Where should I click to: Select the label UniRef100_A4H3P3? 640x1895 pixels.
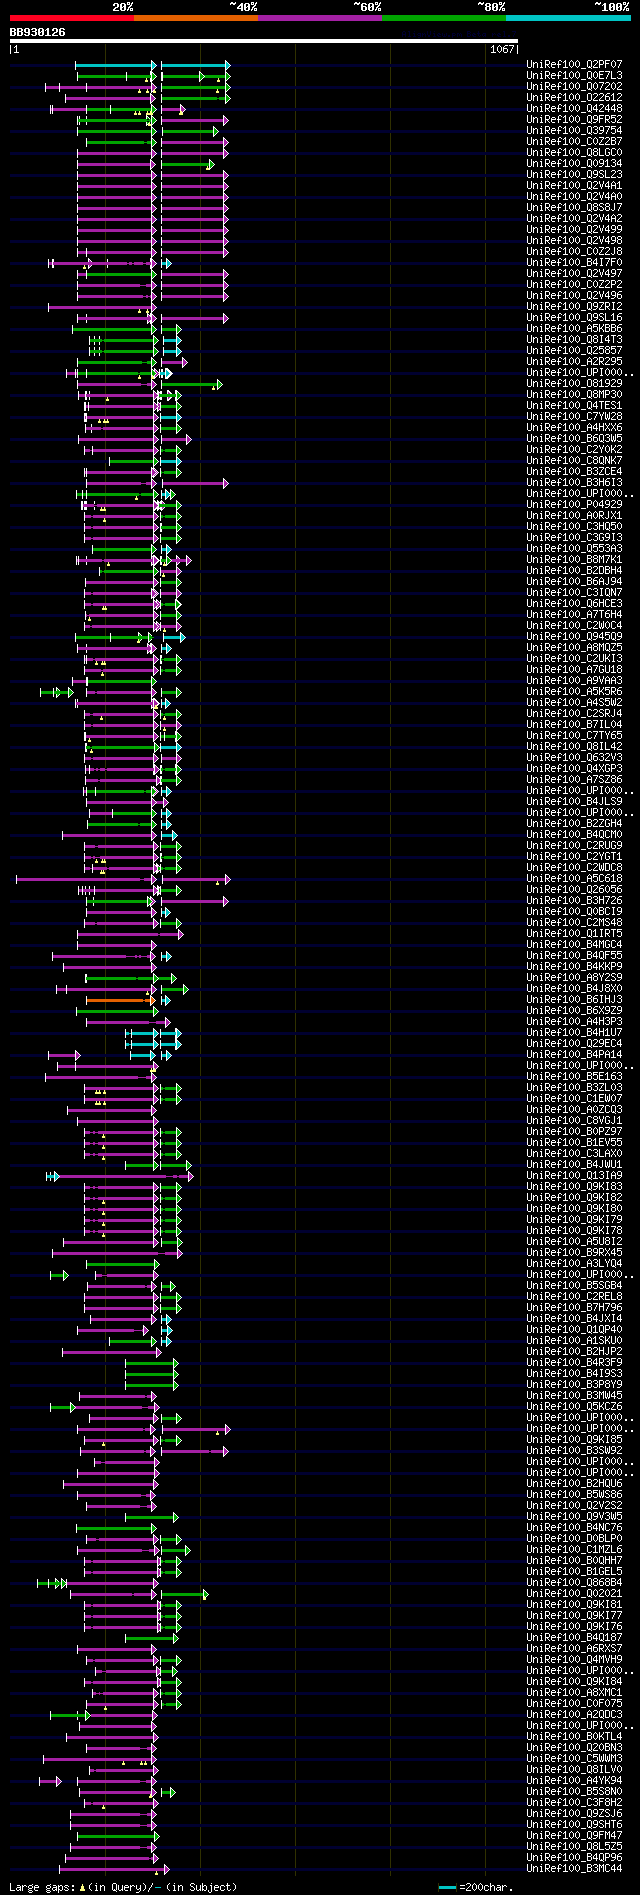574,1022
